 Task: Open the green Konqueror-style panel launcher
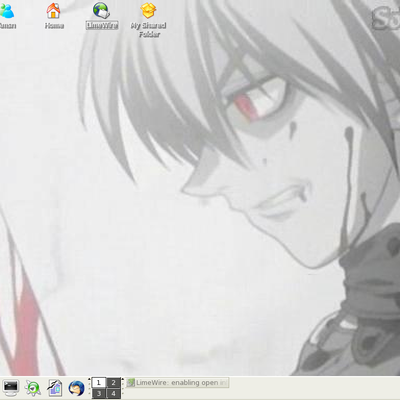tap(33, 388)
